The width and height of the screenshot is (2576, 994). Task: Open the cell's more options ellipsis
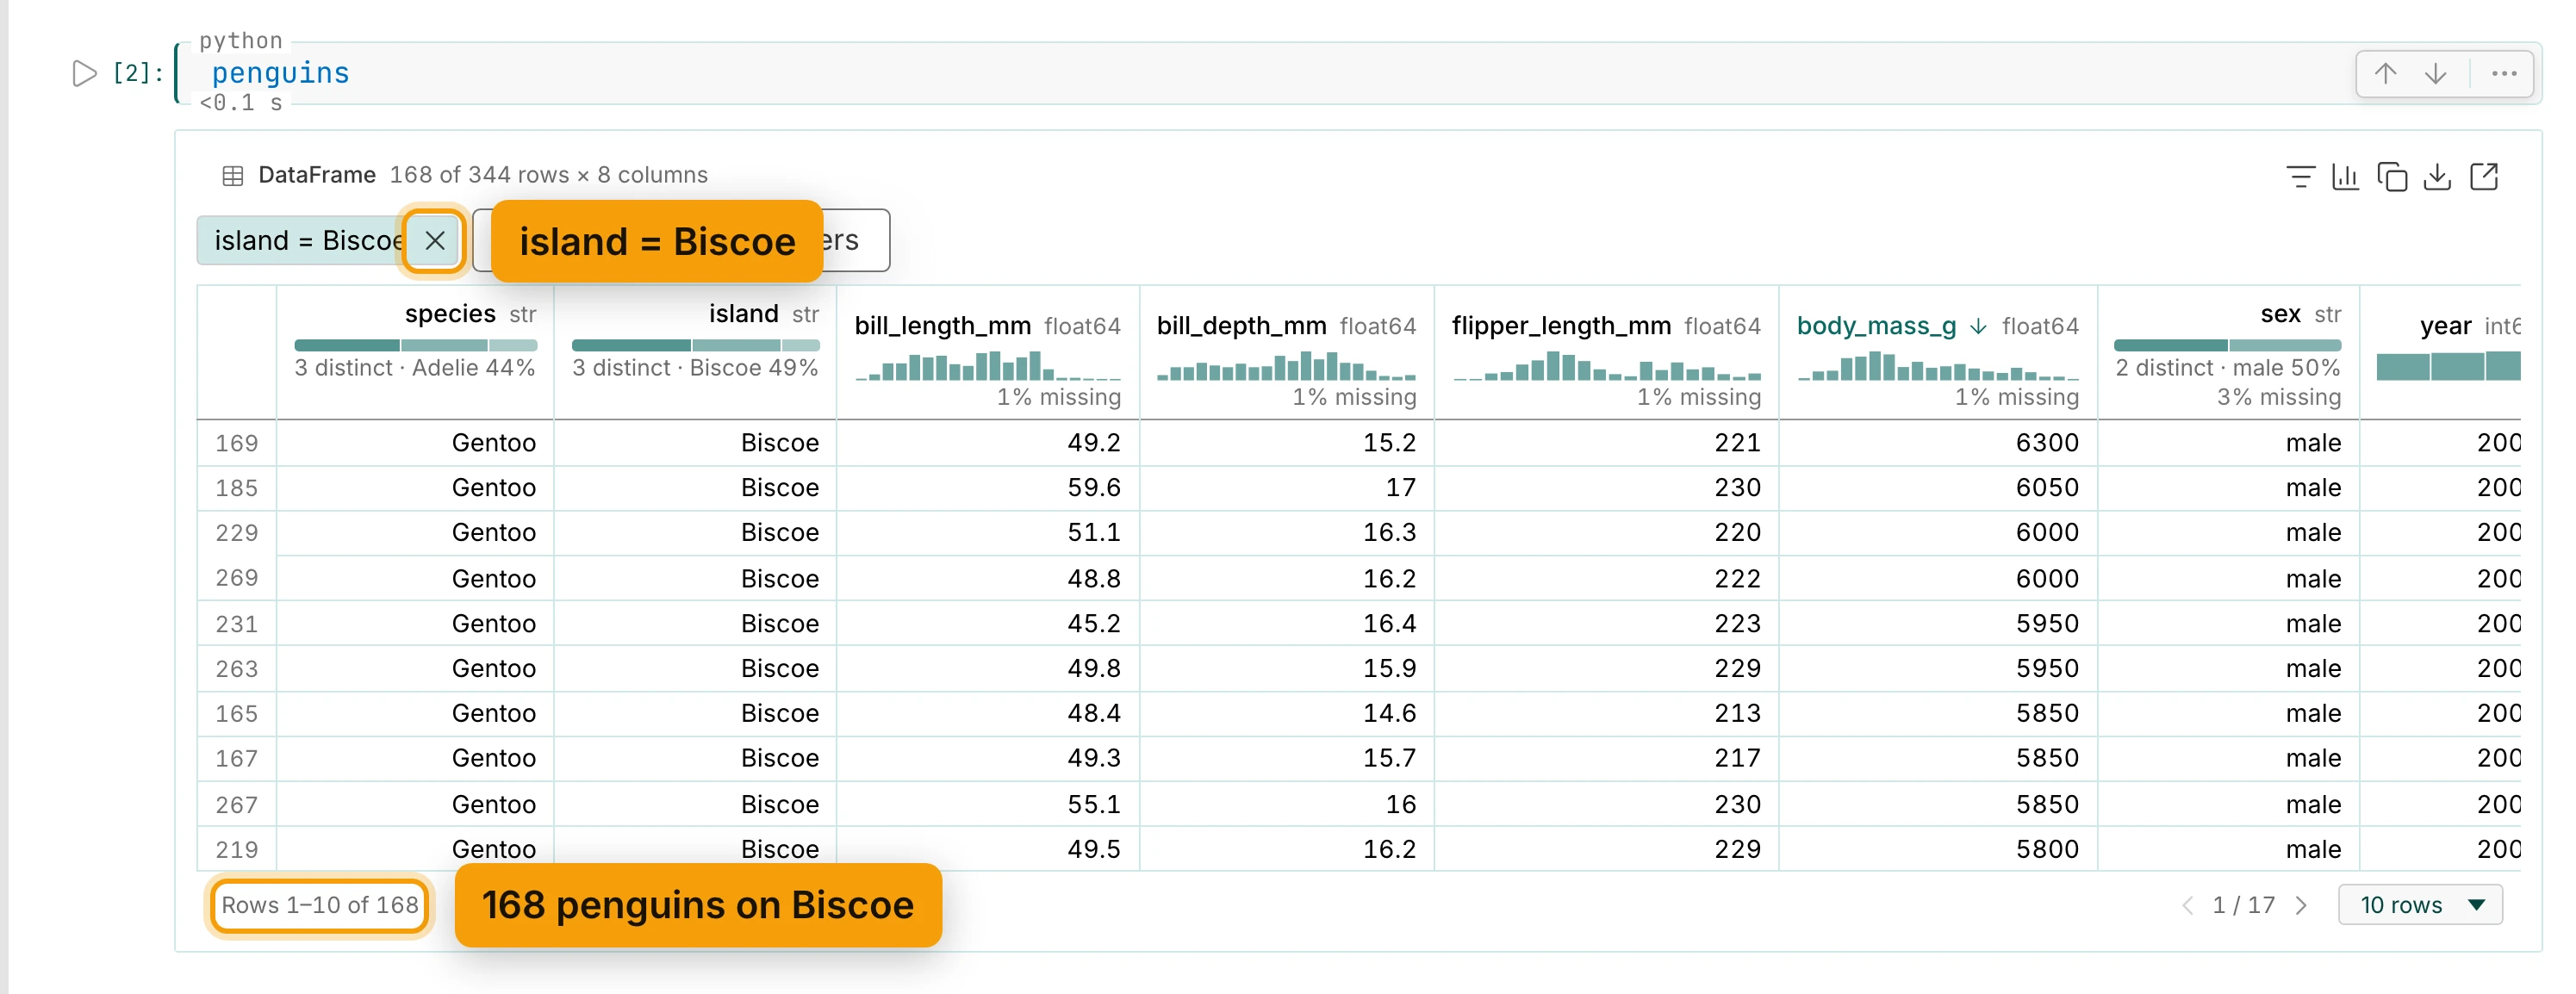[2504, 73]
